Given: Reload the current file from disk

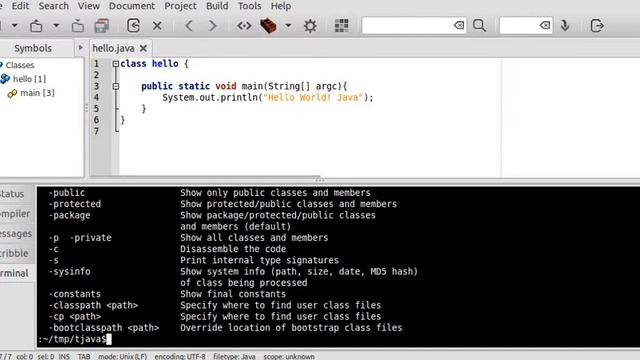Looking at the screenshot, I should (133, 26).
